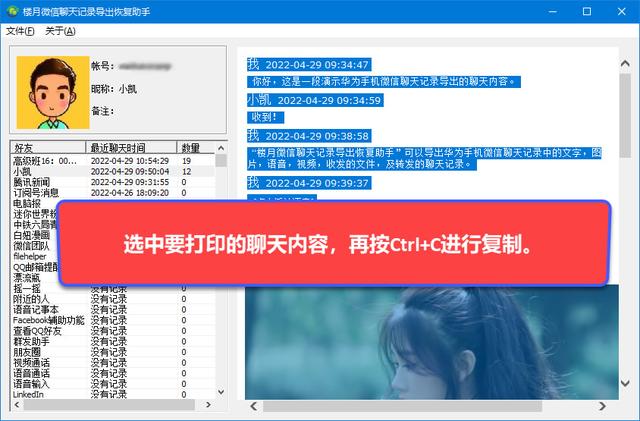Select the 订阅号消息 friend row
This screenshot has height=421, width=640.
point(113,193)
